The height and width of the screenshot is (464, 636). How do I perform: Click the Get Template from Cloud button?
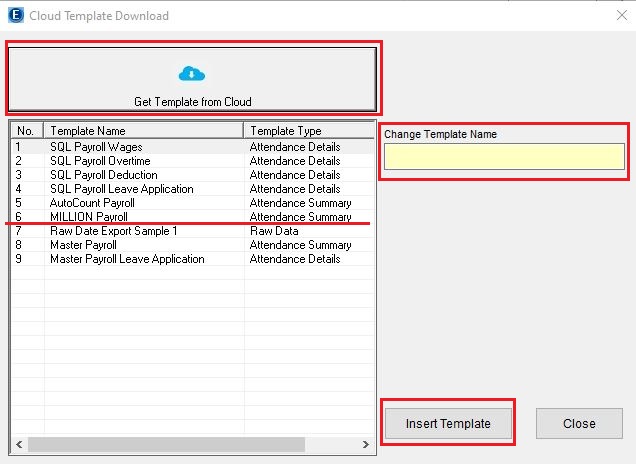point(192,79)
